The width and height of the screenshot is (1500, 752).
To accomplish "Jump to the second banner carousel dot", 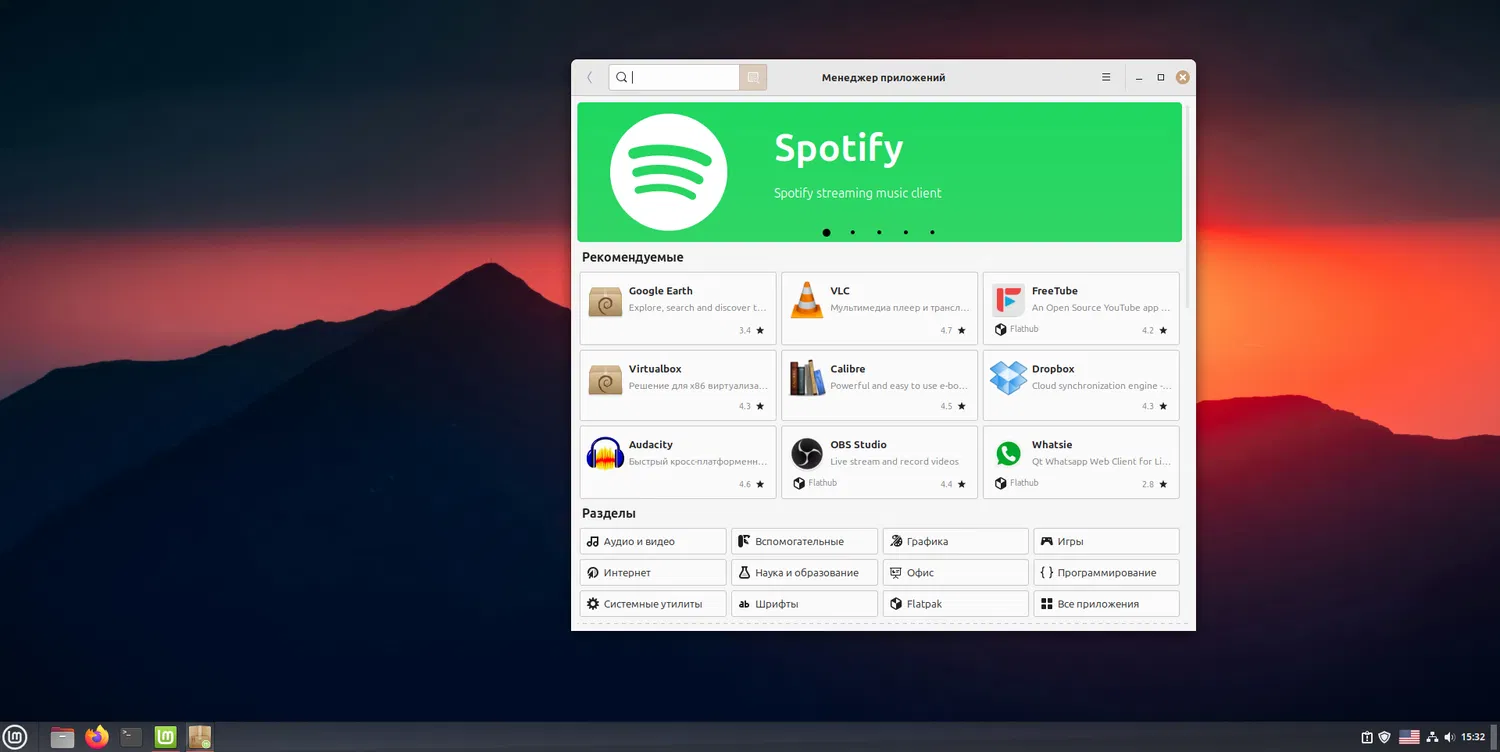I will pos(853,232).
